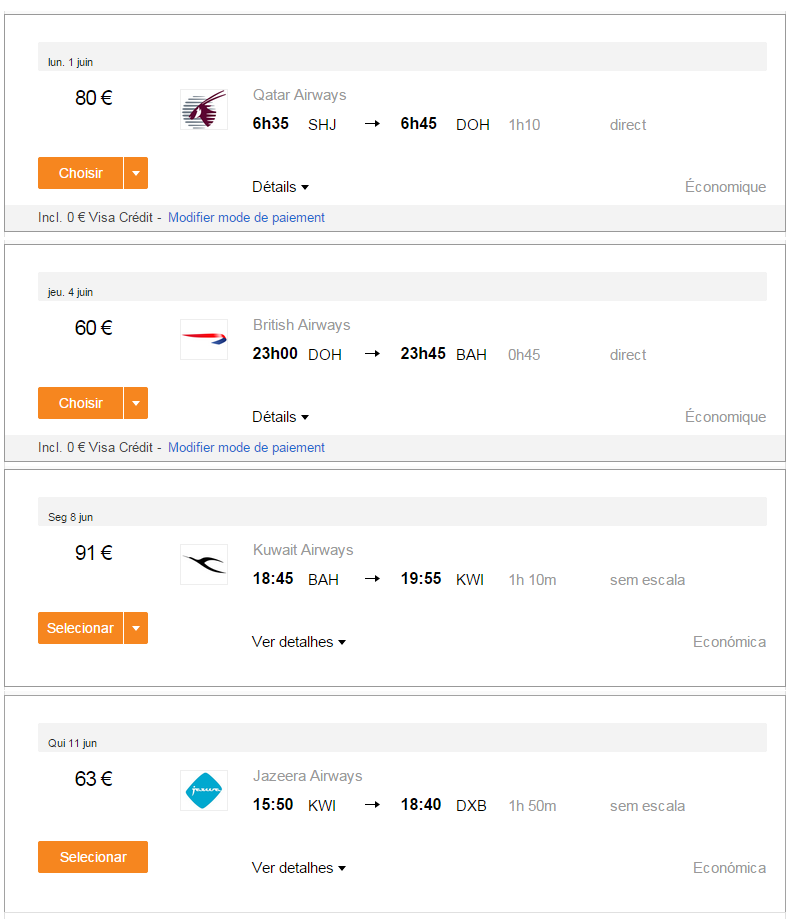The height and width of the screenshot is (924, 796).
Task: Expand Détails for the British Airways flight
Action: pyautogui.click(x=280, y=417)
